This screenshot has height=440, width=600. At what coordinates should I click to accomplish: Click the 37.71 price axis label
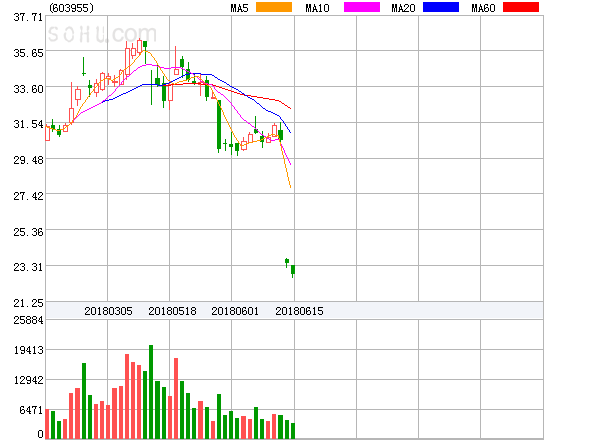coord(28,17)
